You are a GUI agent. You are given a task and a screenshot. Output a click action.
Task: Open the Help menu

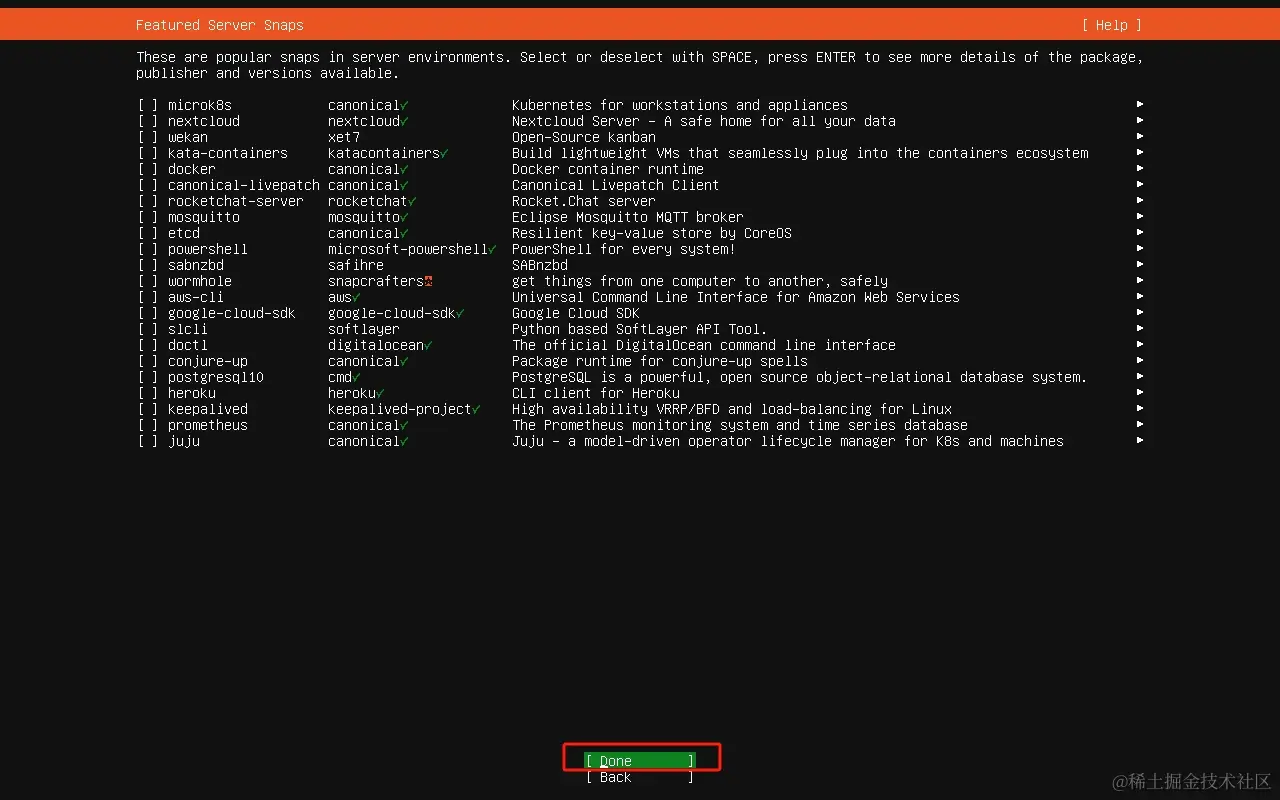tap(1111, 25)
